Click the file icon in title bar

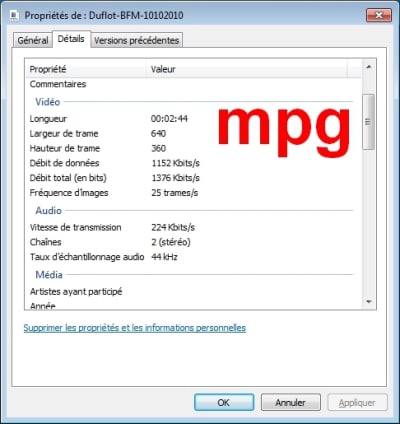(14, 15)
